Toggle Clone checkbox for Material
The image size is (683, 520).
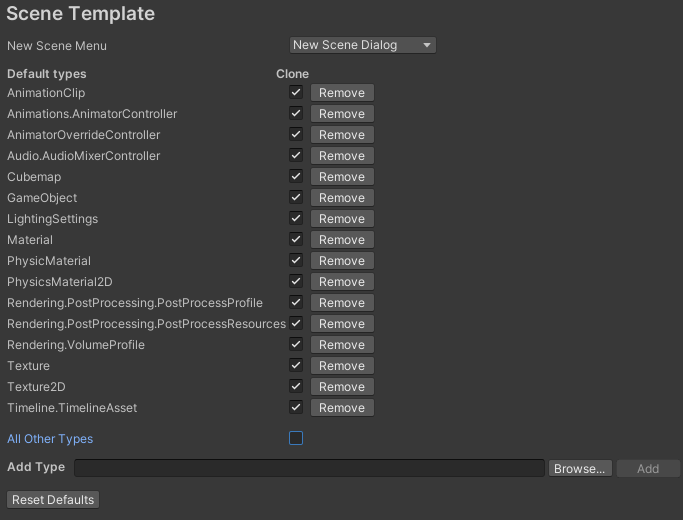click(296, 239)
